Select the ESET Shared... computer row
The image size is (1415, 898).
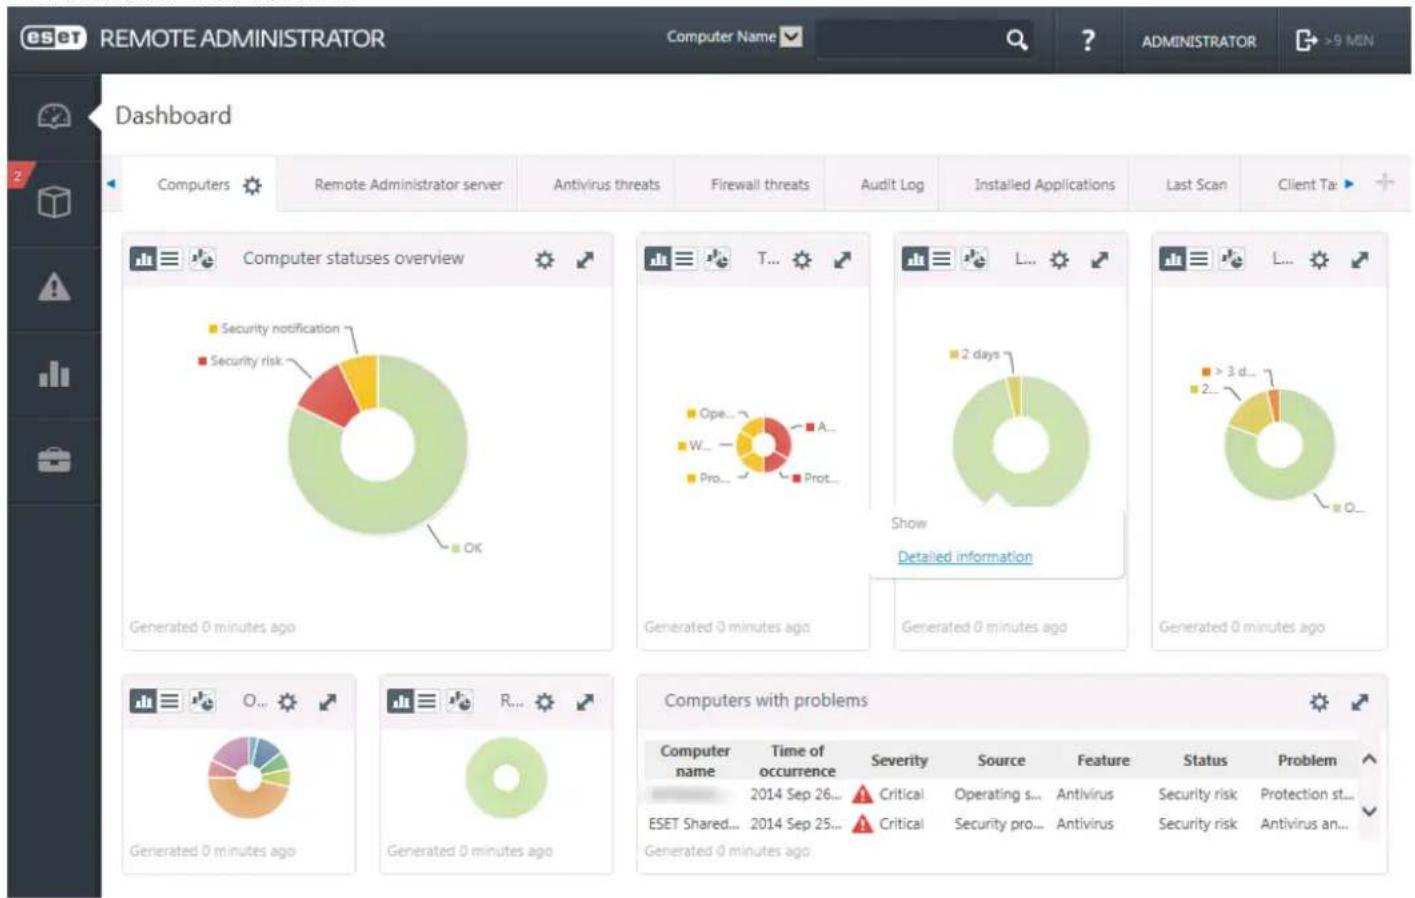1000,824
